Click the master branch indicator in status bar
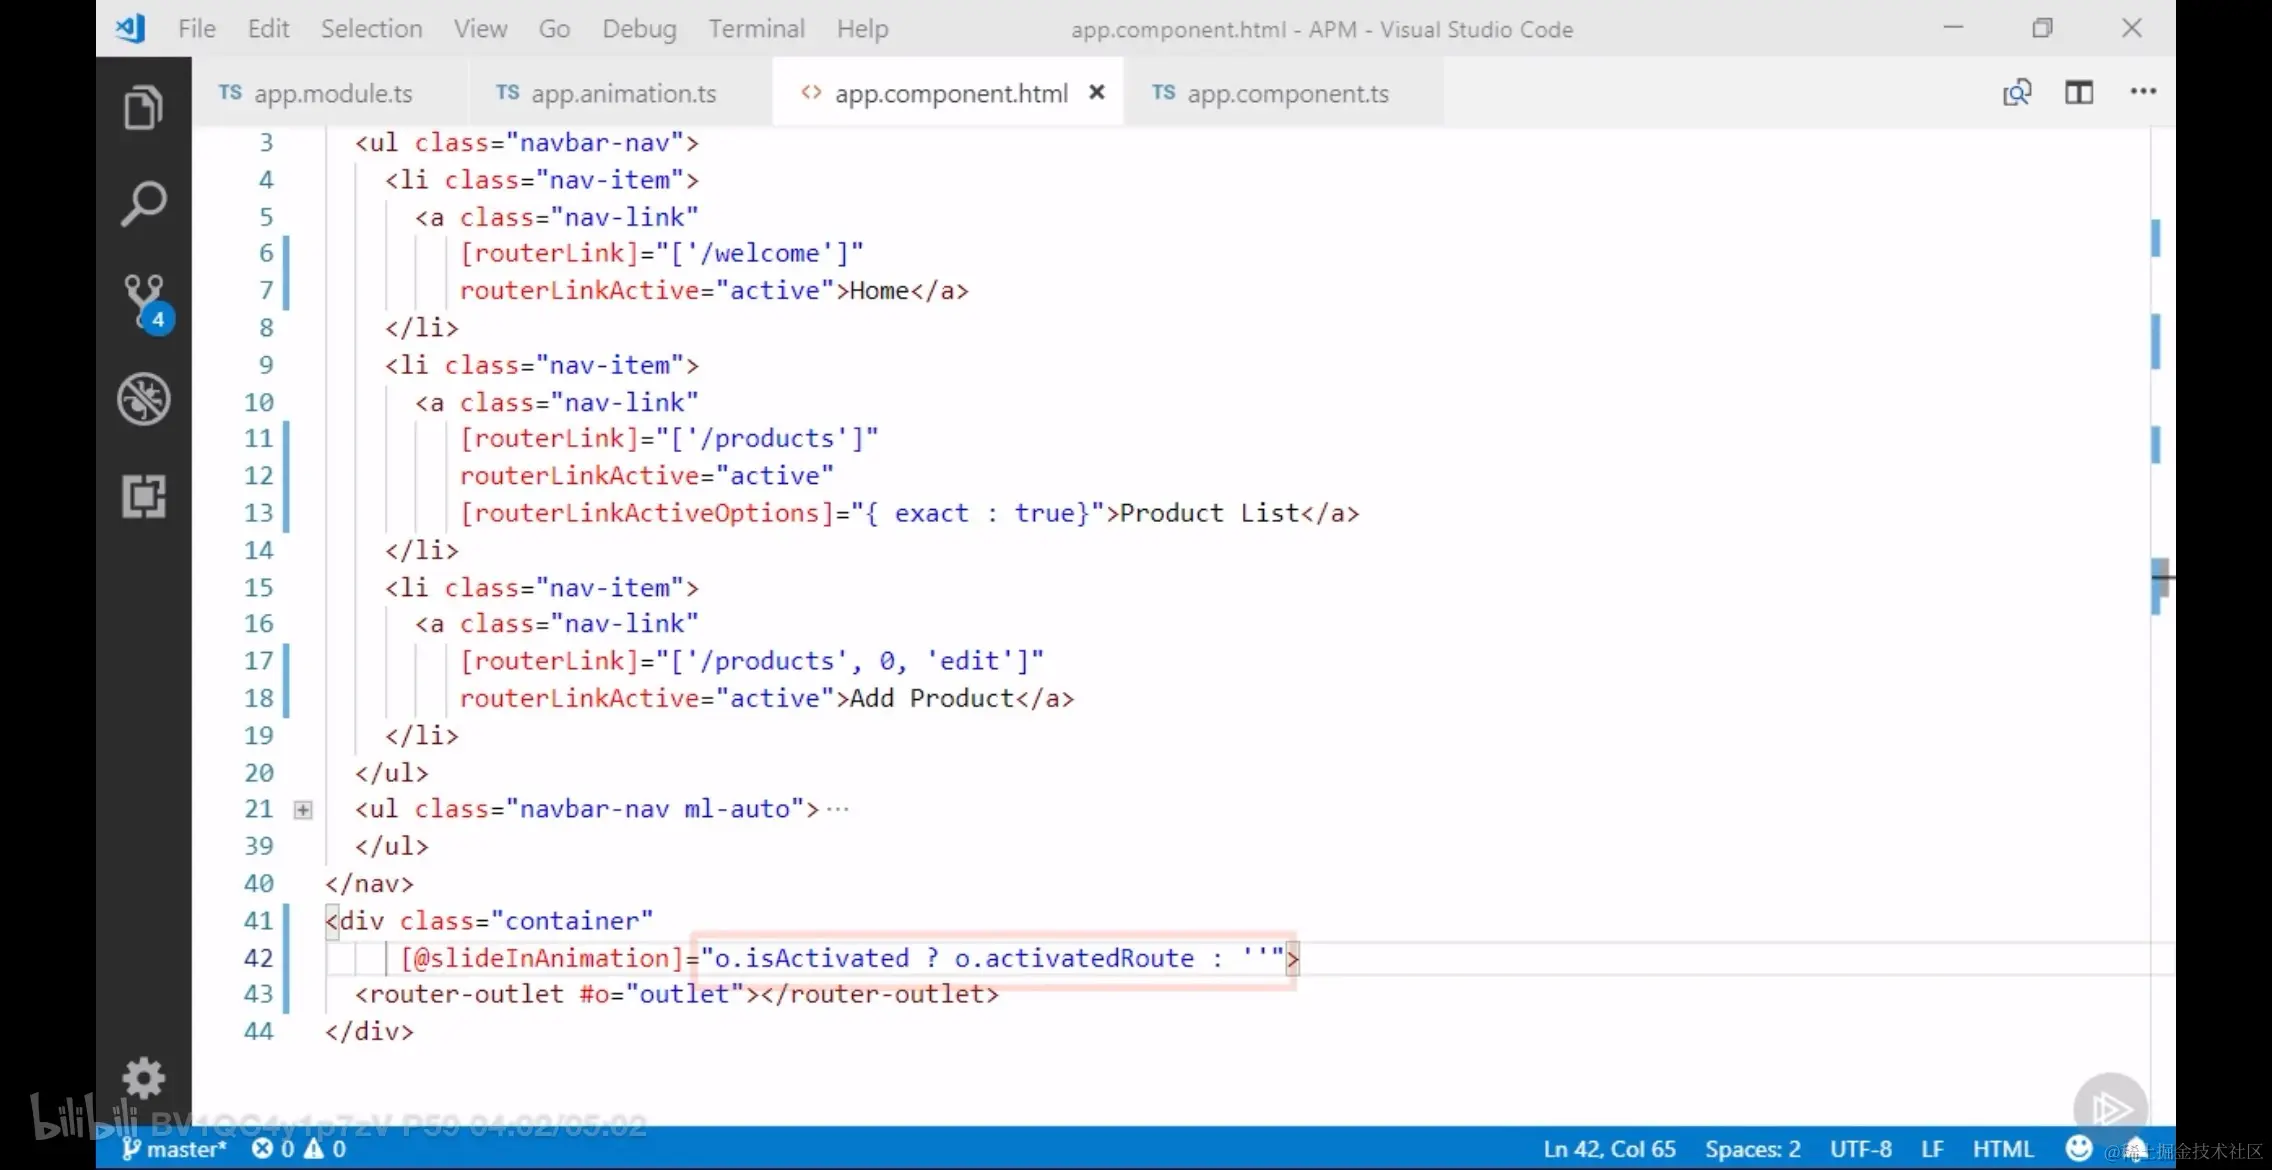2272x1170 pixels. click(x=174, y=1149)
